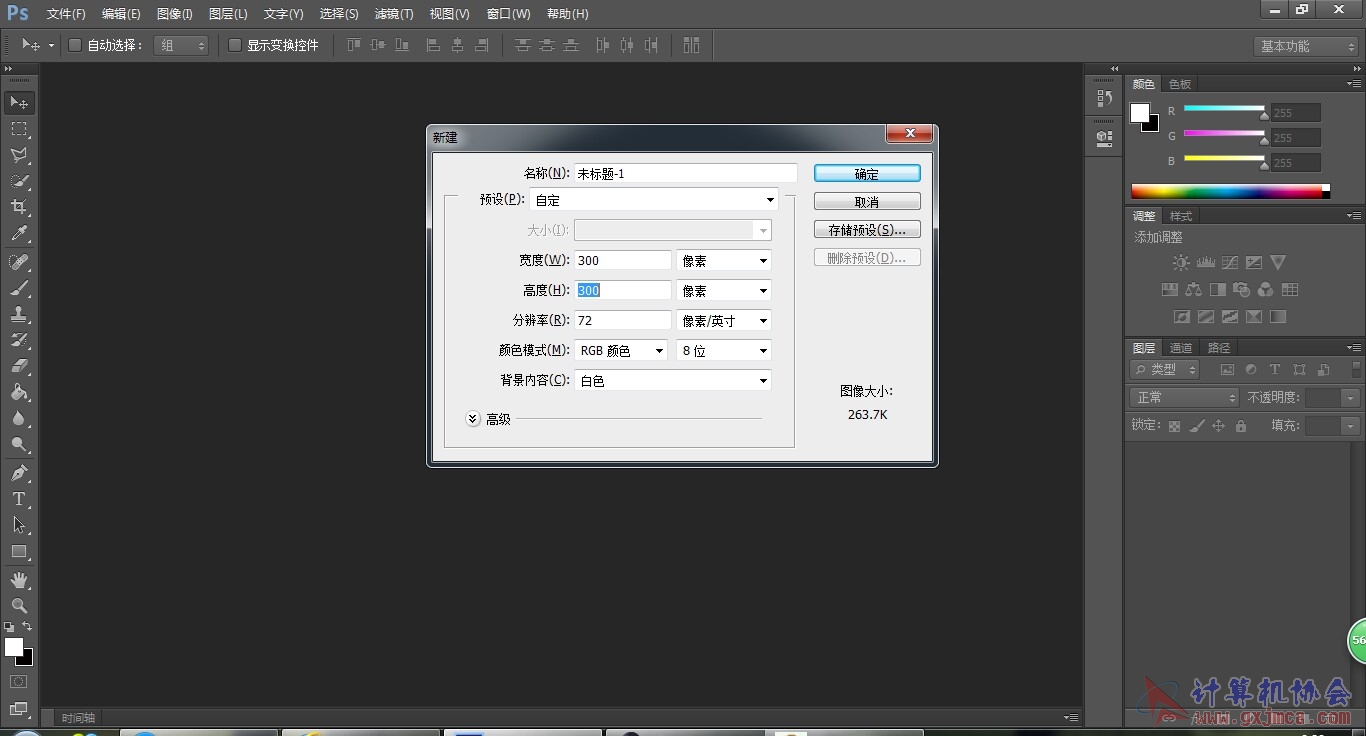1366x736 pixels.
Task: Toggle lock all icon
Action: [x=1241, y=426]
